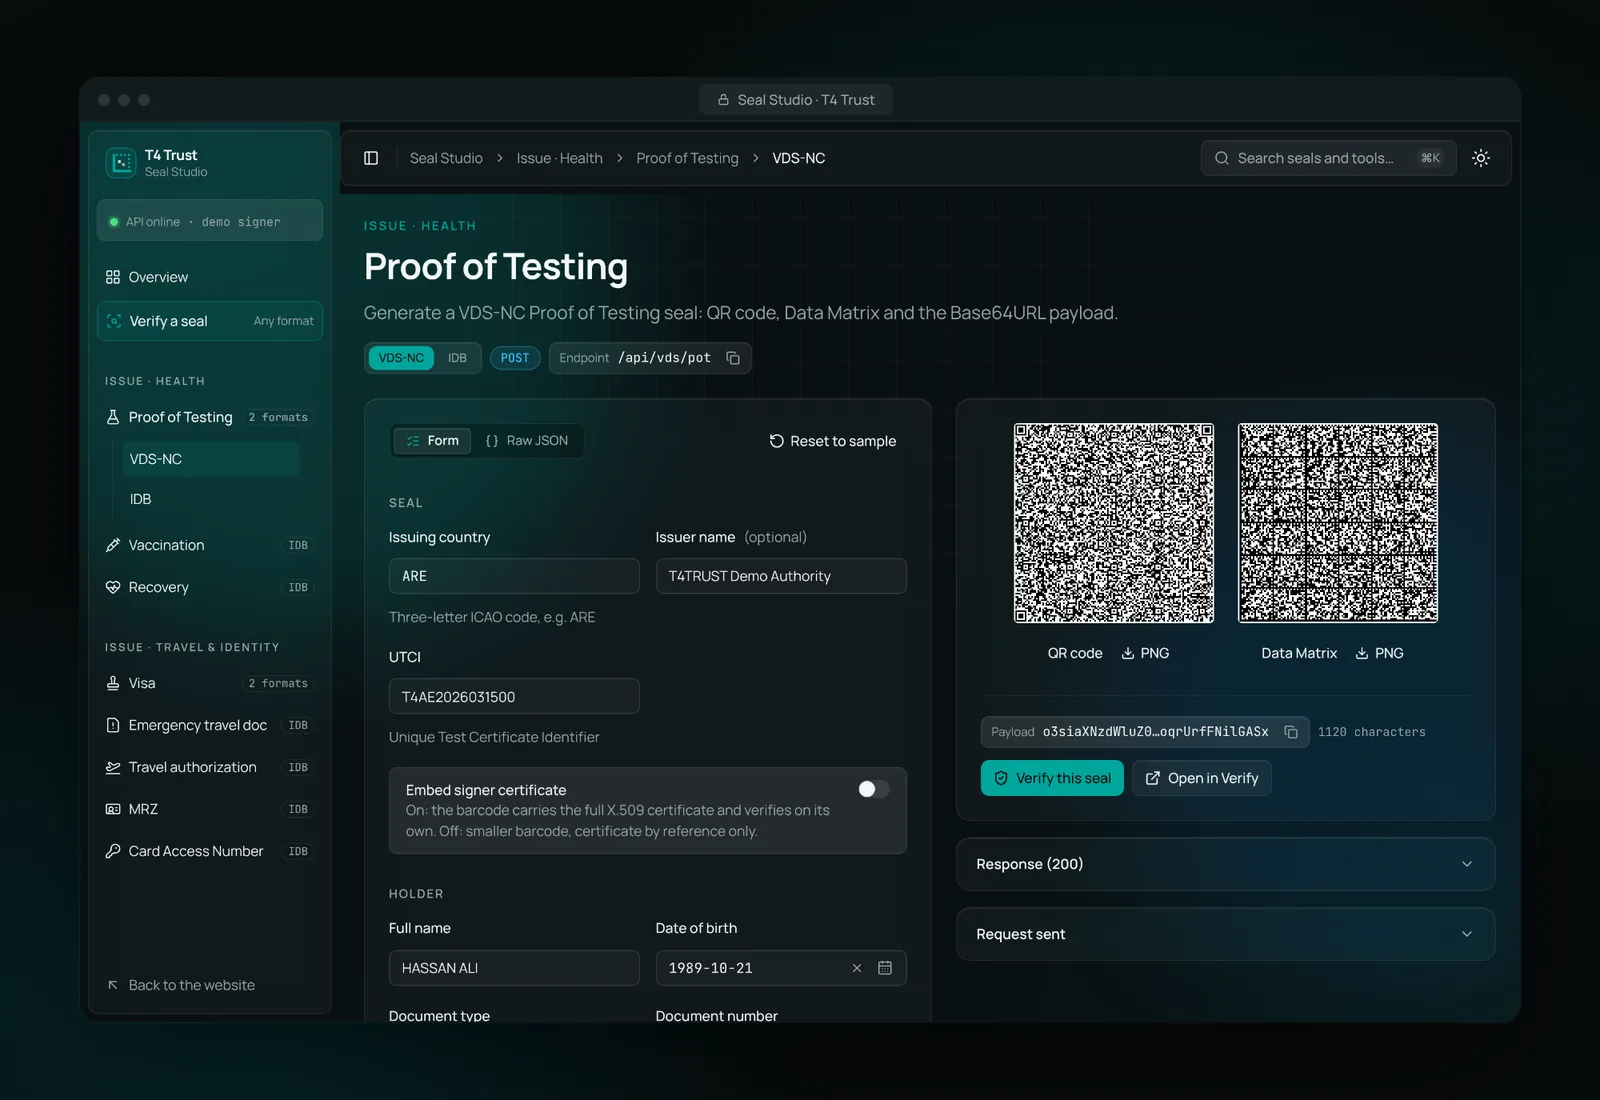Switch theme with the sun icon
This screenshot has width=1600, height=1100.
[x=1481, y=158]
